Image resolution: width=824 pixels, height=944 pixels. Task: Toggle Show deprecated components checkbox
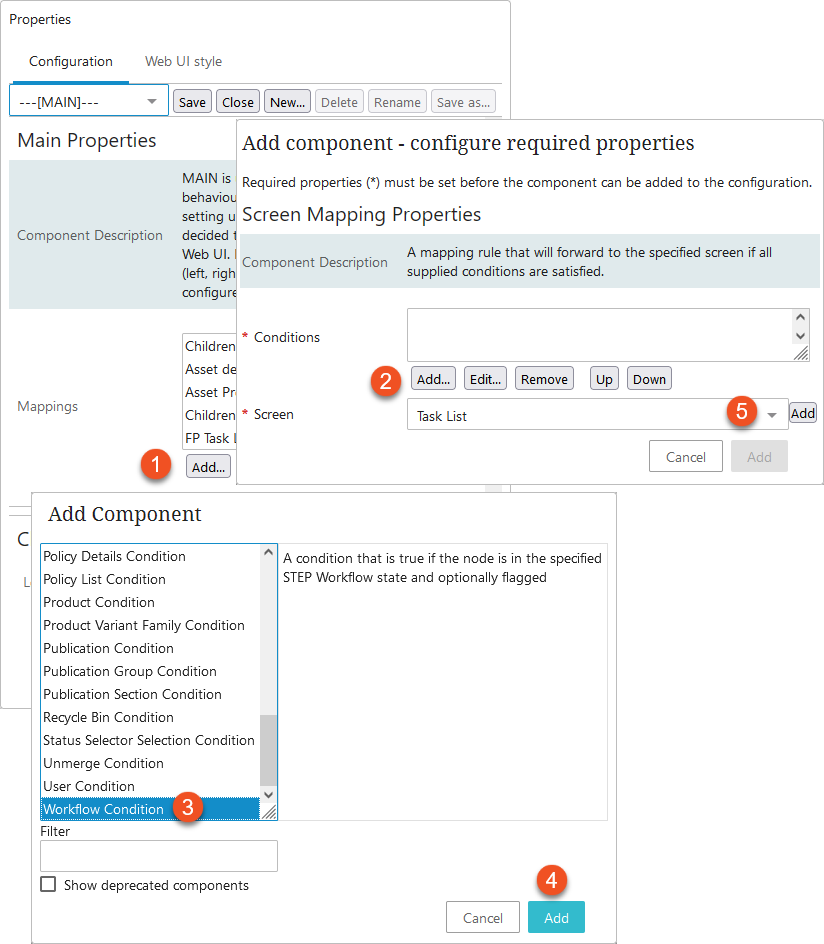coord(48,884)
